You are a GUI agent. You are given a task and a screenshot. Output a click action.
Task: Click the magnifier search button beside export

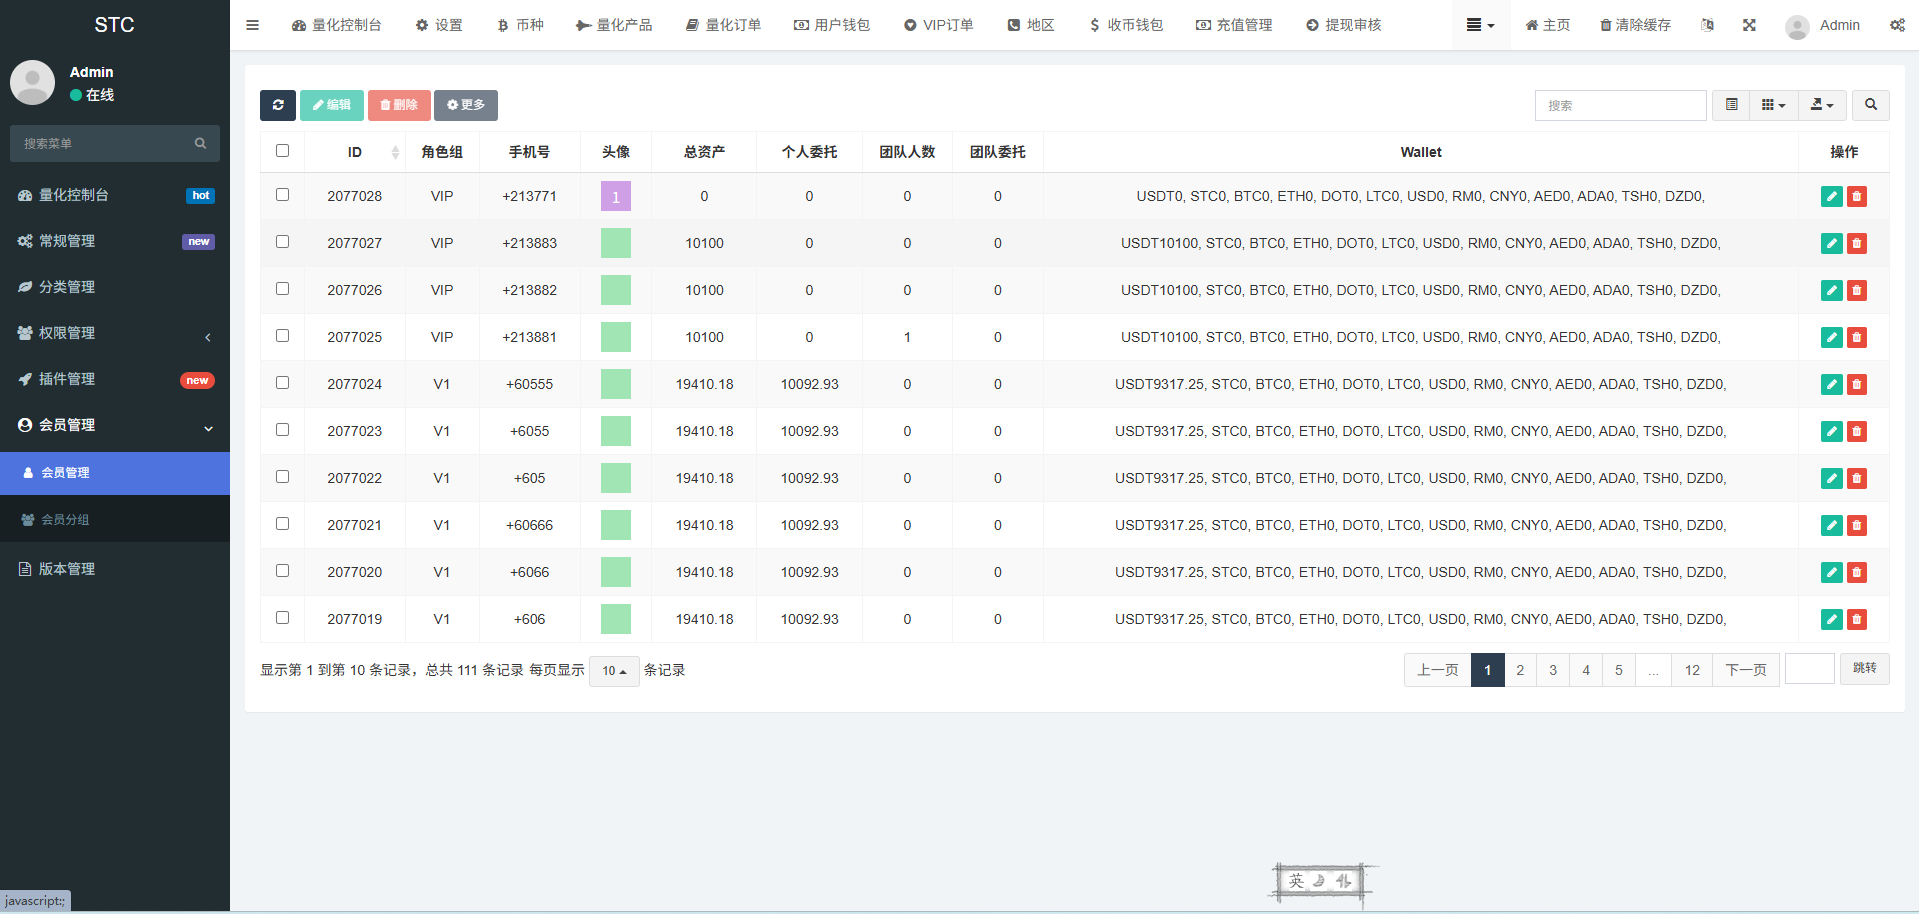[x=1870, y=105]
